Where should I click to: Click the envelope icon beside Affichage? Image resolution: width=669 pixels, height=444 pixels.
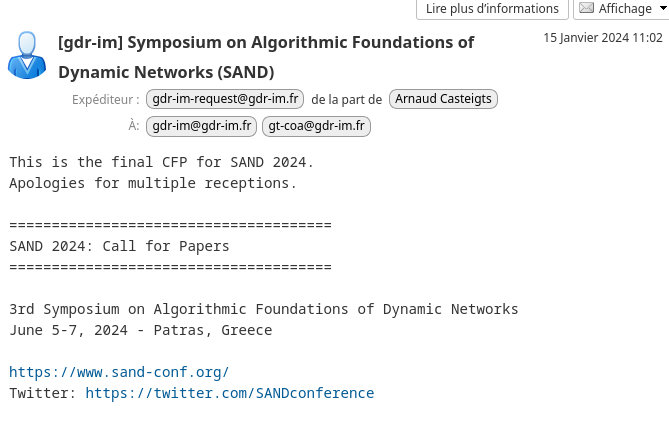pos(587,8)
